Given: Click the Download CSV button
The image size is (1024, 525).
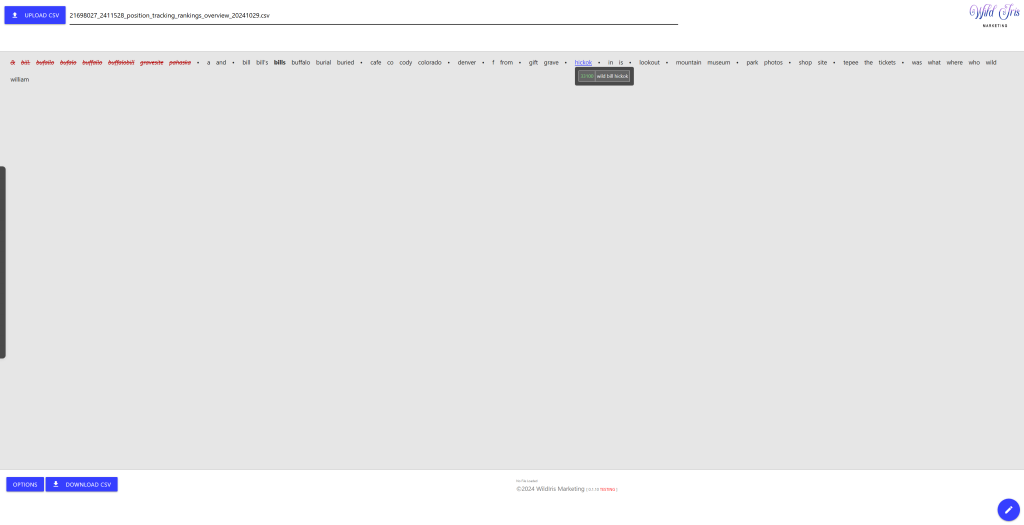Looking at the screenshot, I should pyautogui.click(x=82, y=484).
